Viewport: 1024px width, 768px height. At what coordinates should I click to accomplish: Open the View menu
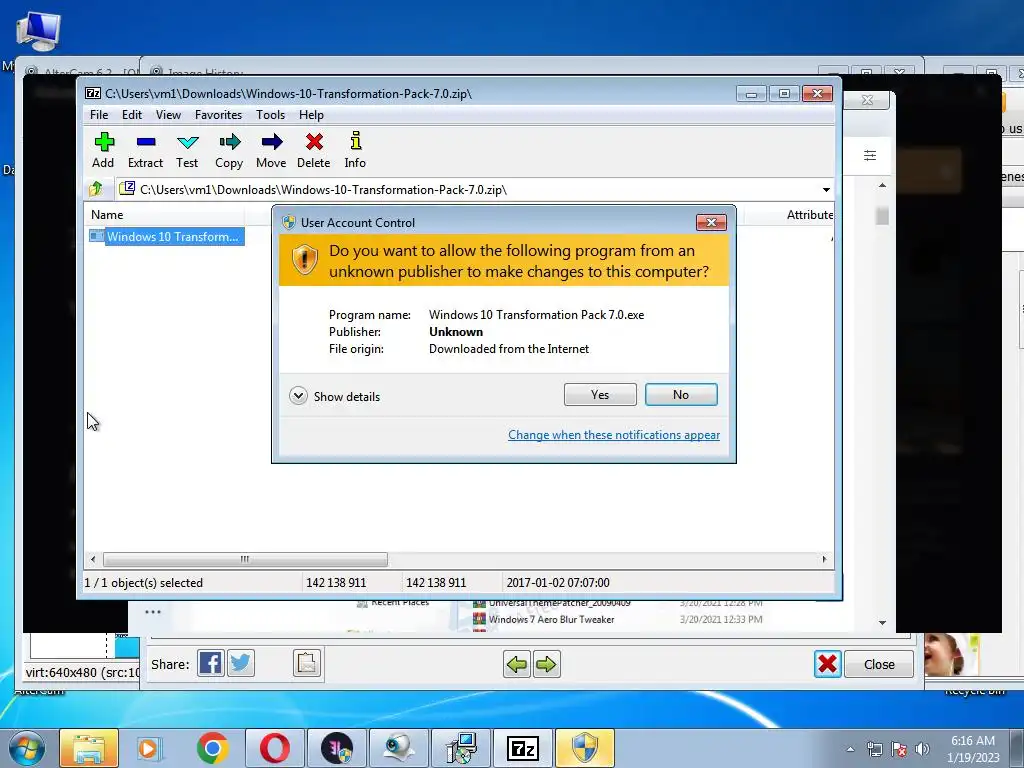(x=168, y=115)
